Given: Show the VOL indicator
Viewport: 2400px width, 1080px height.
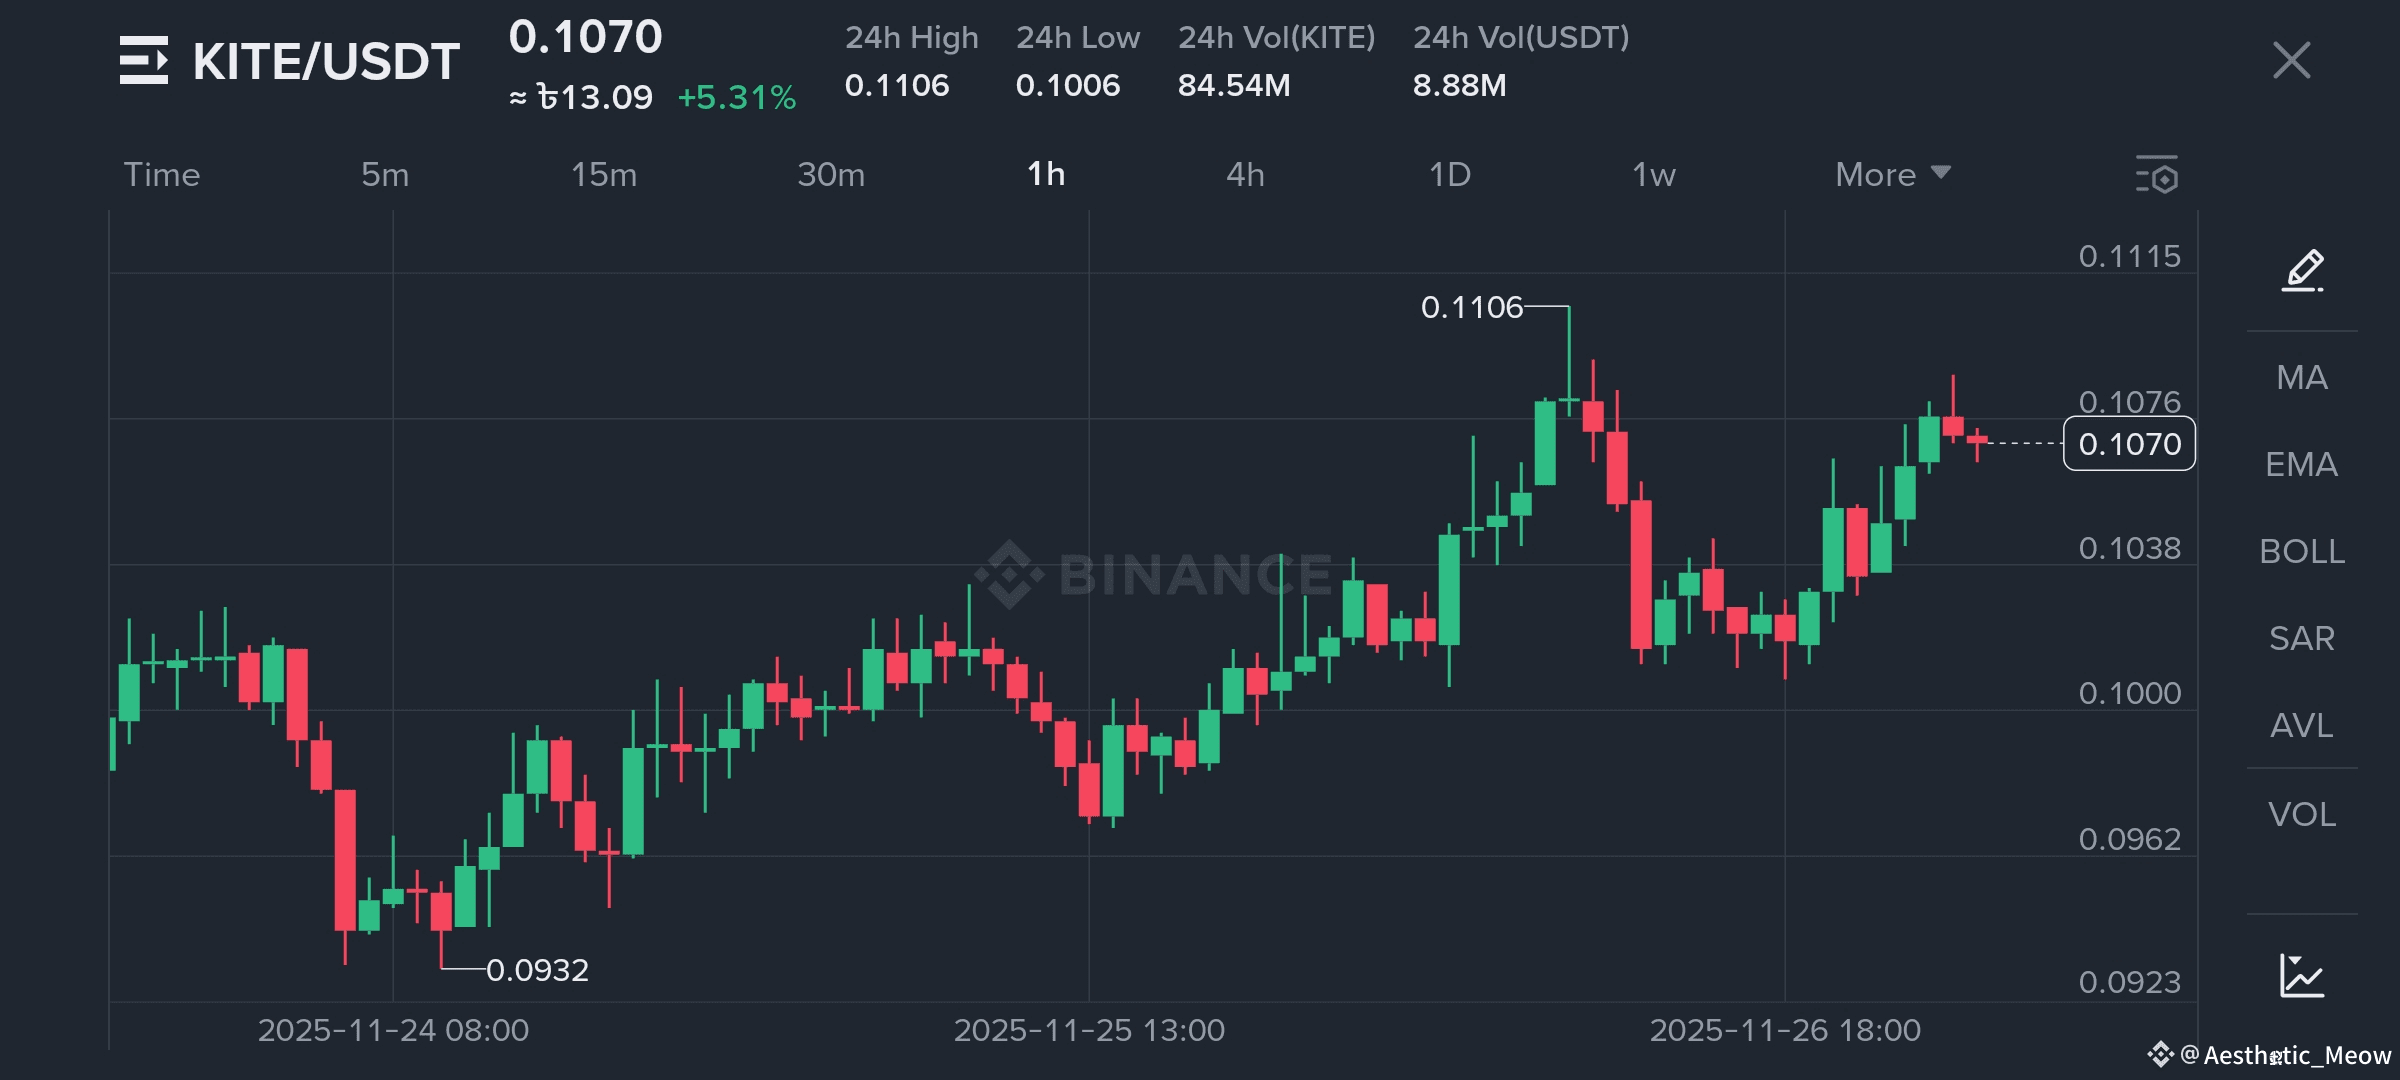Looking at the screenshot, I should click(x=2302, y=814).
